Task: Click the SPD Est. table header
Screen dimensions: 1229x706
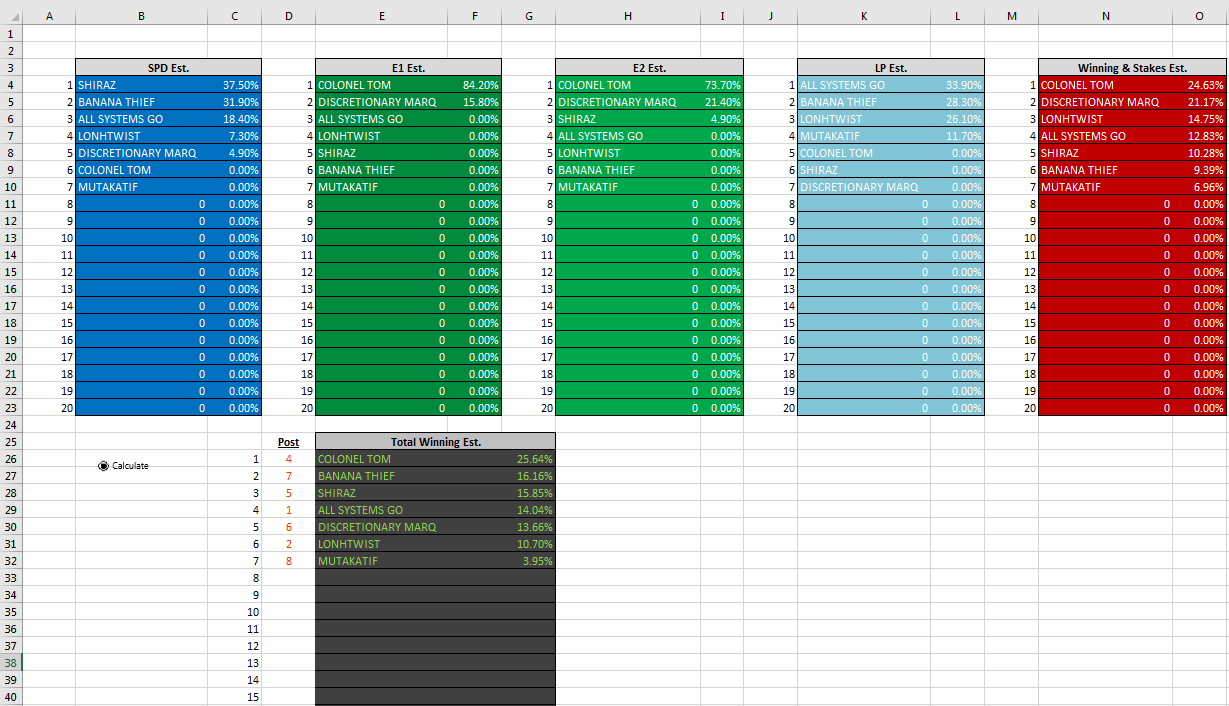Action: coord(168,68)
